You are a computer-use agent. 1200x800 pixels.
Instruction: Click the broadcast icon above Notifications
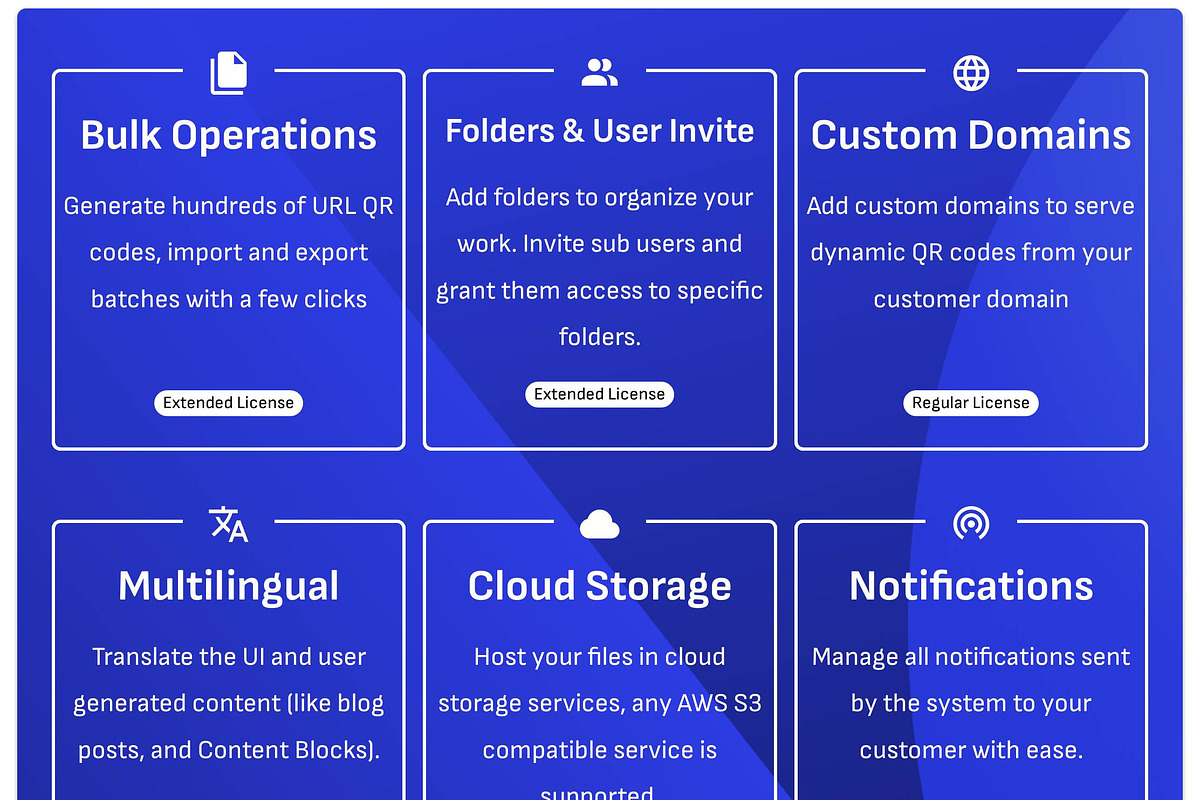pyautogui.click(x=971, y=523)
